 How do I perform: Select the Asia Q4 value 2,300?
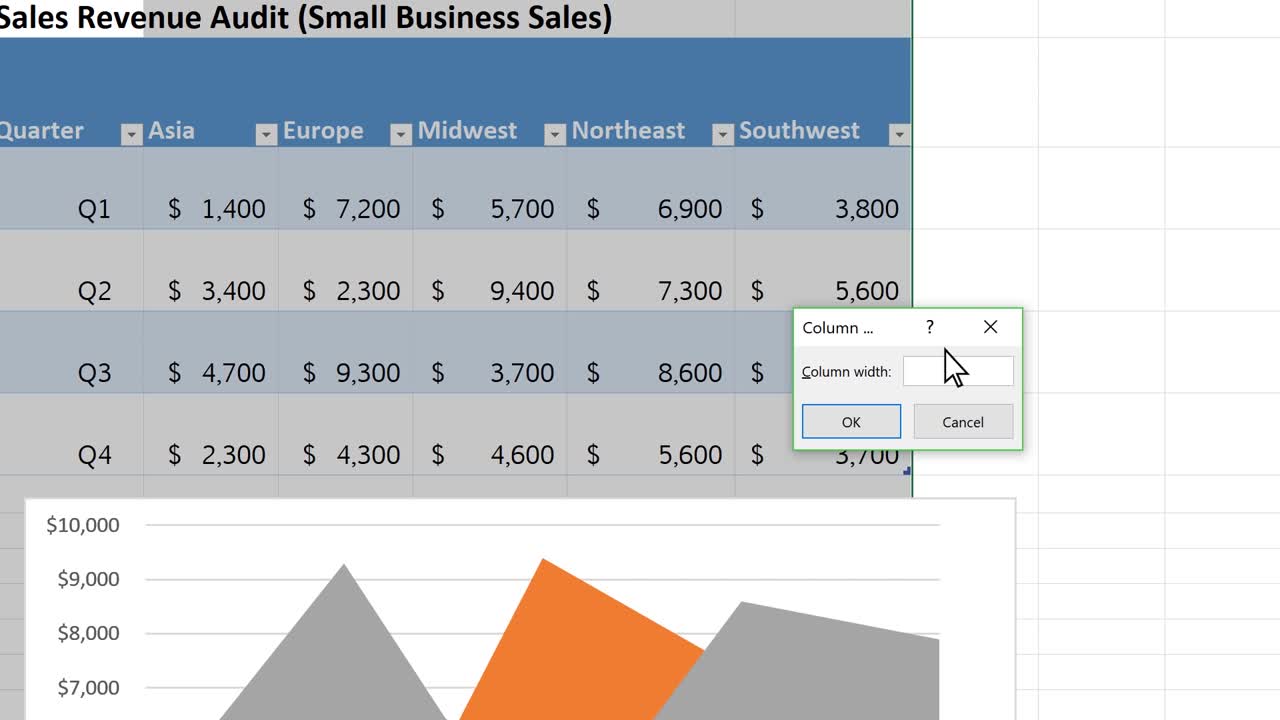[211, 435]
